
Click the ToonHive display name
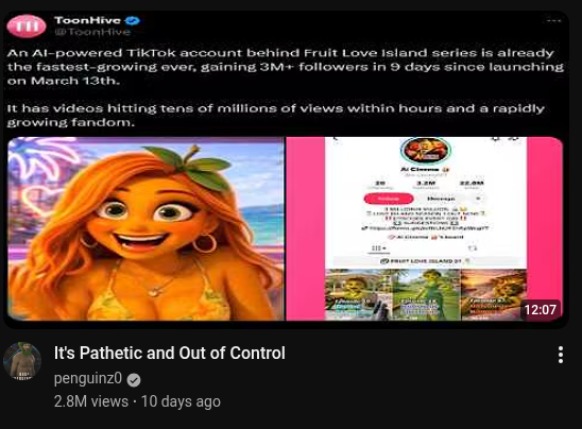coord(88,20)
